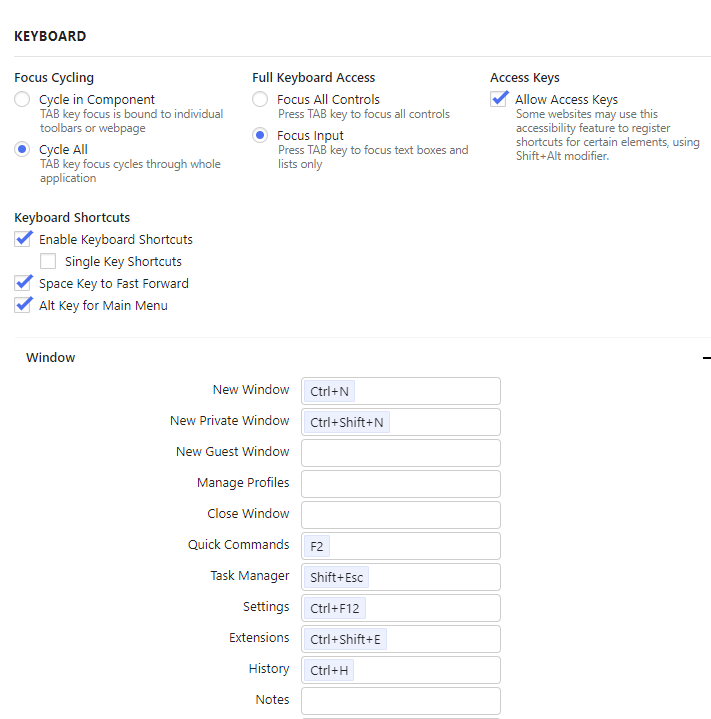
Task: Select Focus Input radio button
Action: (x=260, y=136)
